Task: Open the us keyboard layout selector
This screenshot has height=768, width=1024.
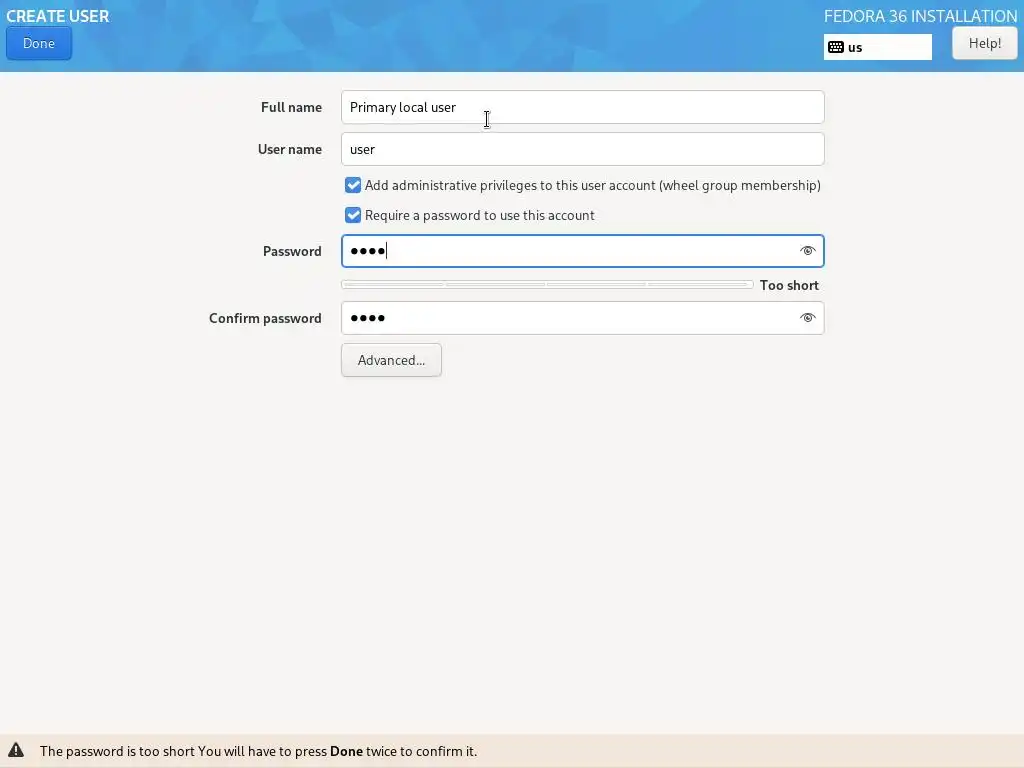Action: pyautogui.click(x=877, y=47)
